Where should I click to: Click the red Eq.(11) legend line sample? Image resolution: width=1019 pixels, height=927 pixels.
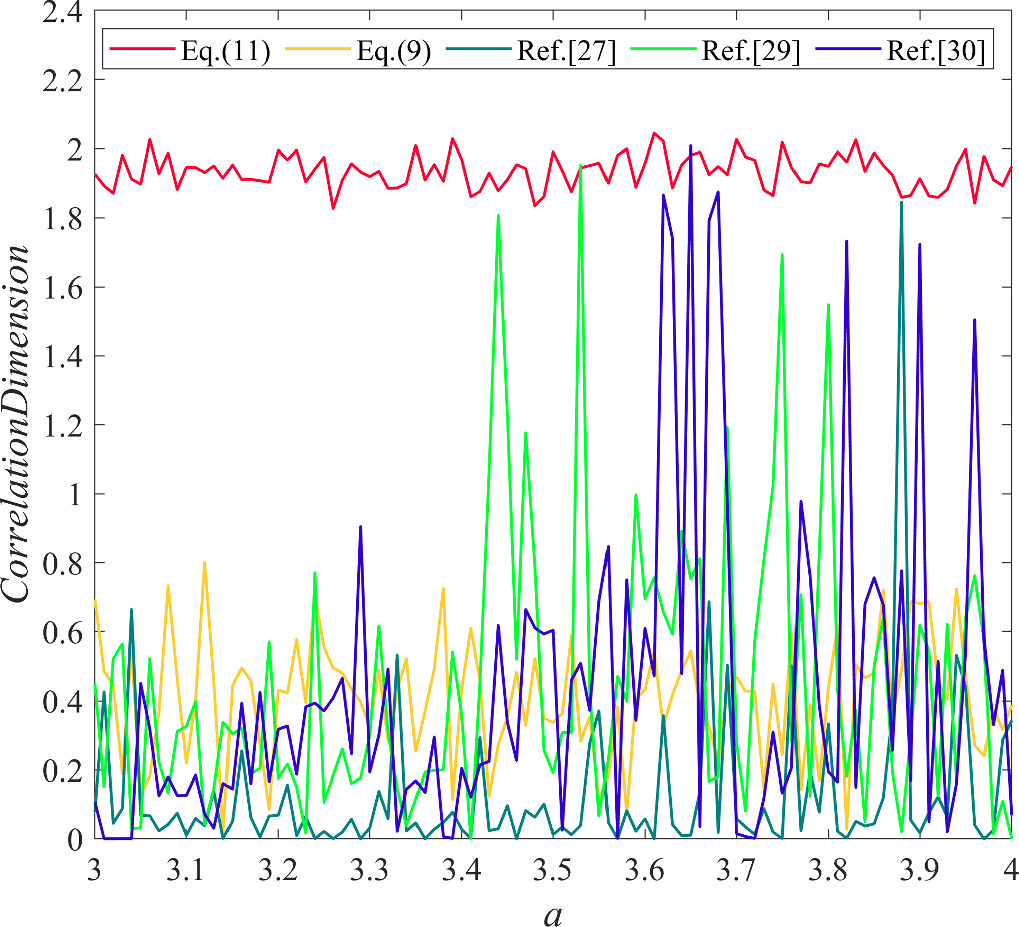(x=142, y=49)
